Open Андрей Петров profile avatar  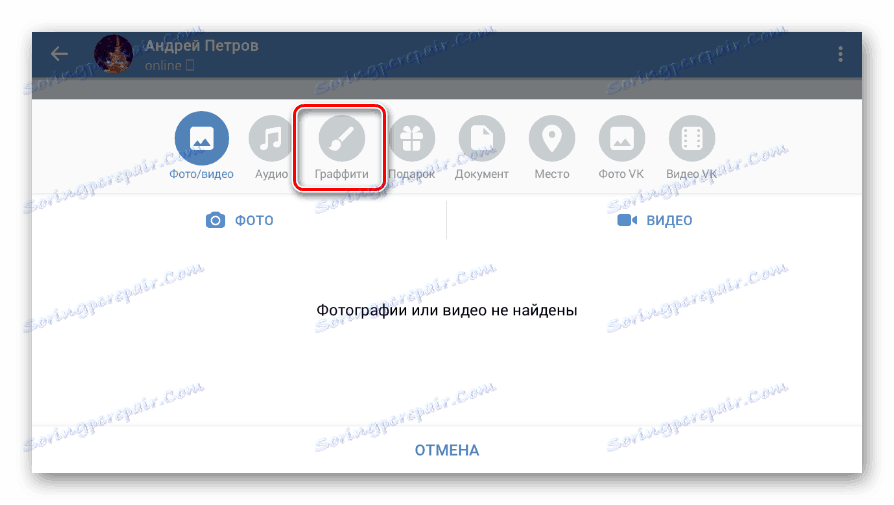point(113,54)
